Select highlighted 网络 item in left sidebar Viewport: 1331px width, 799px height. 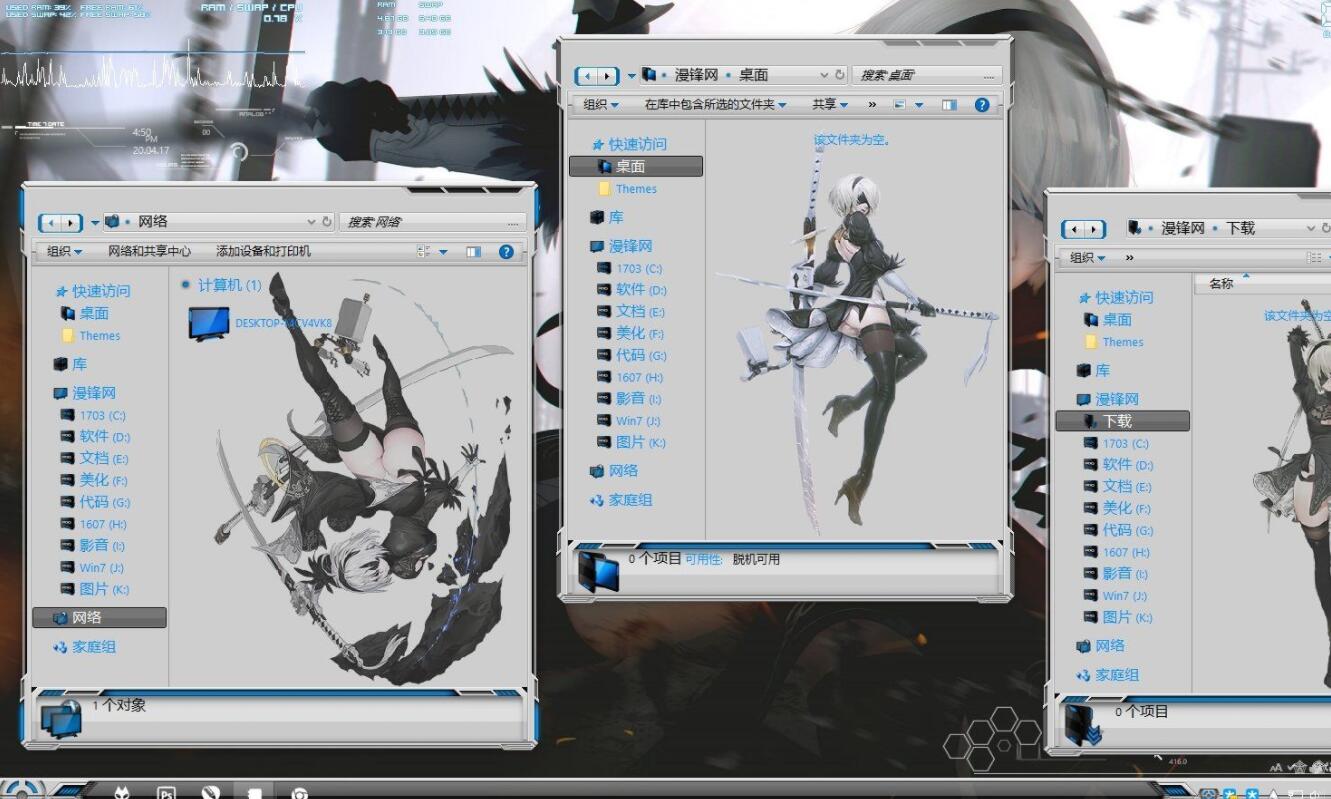99,618
